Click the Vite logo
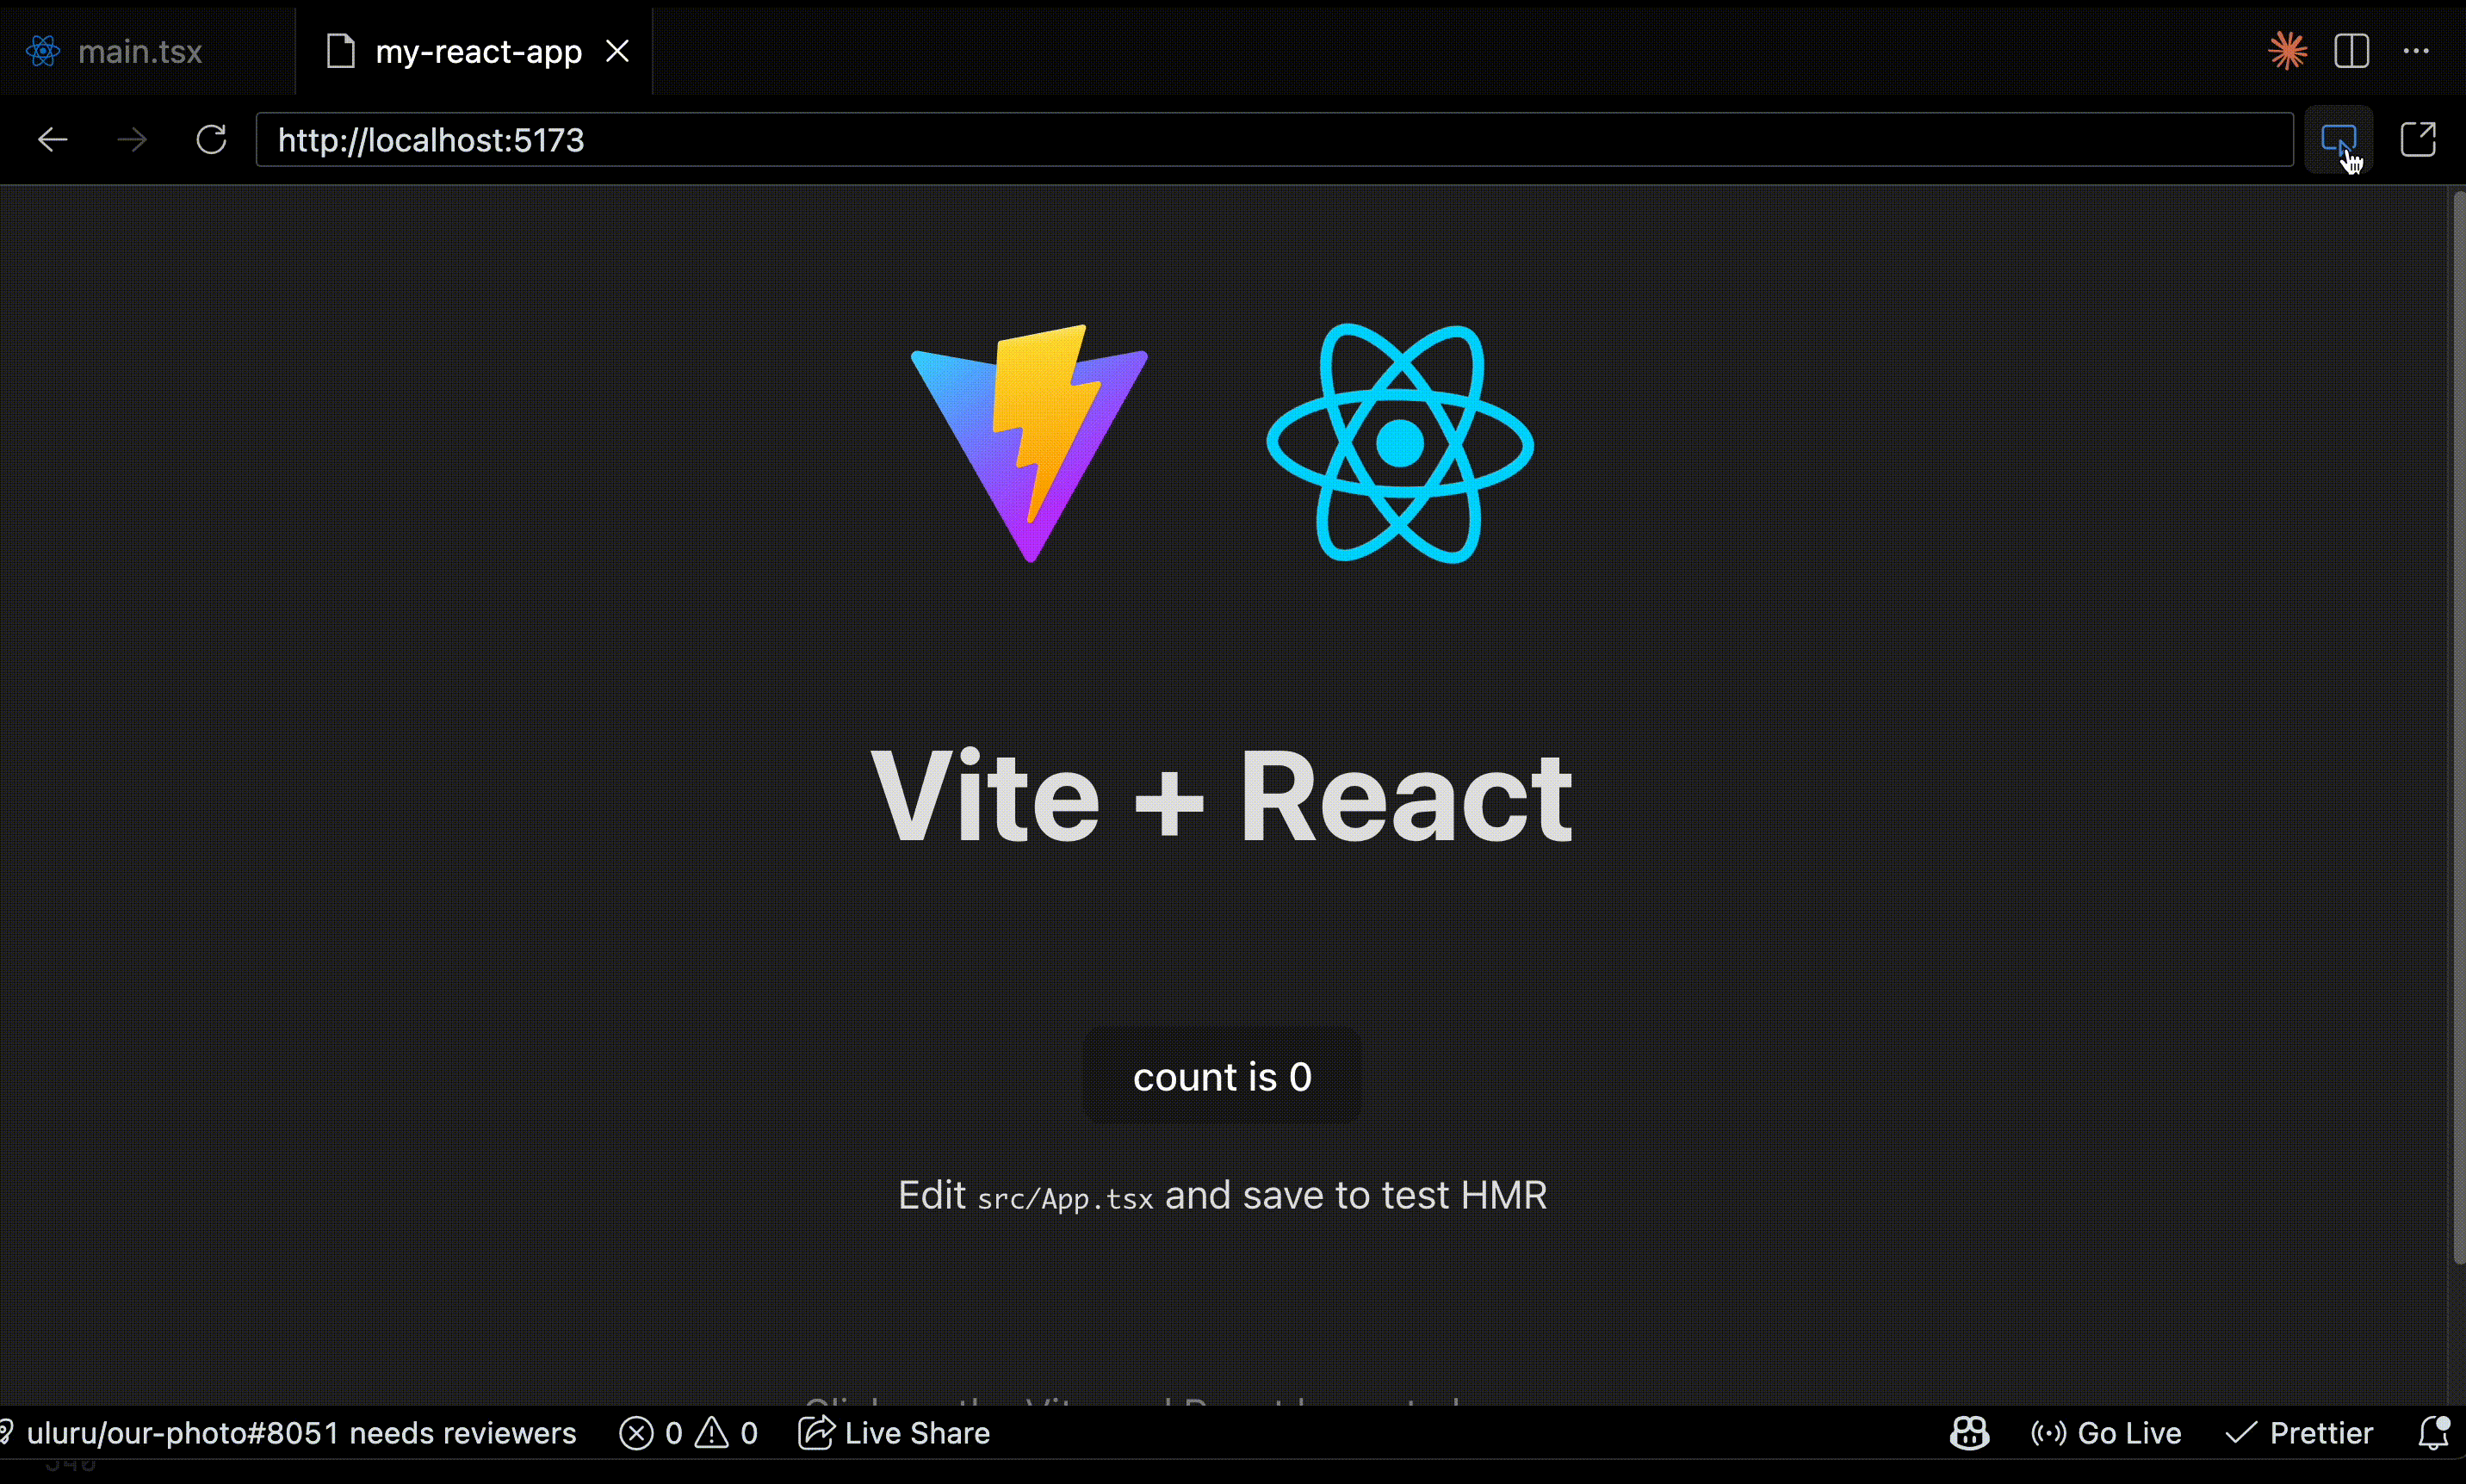The width and height of the screenshot is (2466, 1484). (1029, 443)
